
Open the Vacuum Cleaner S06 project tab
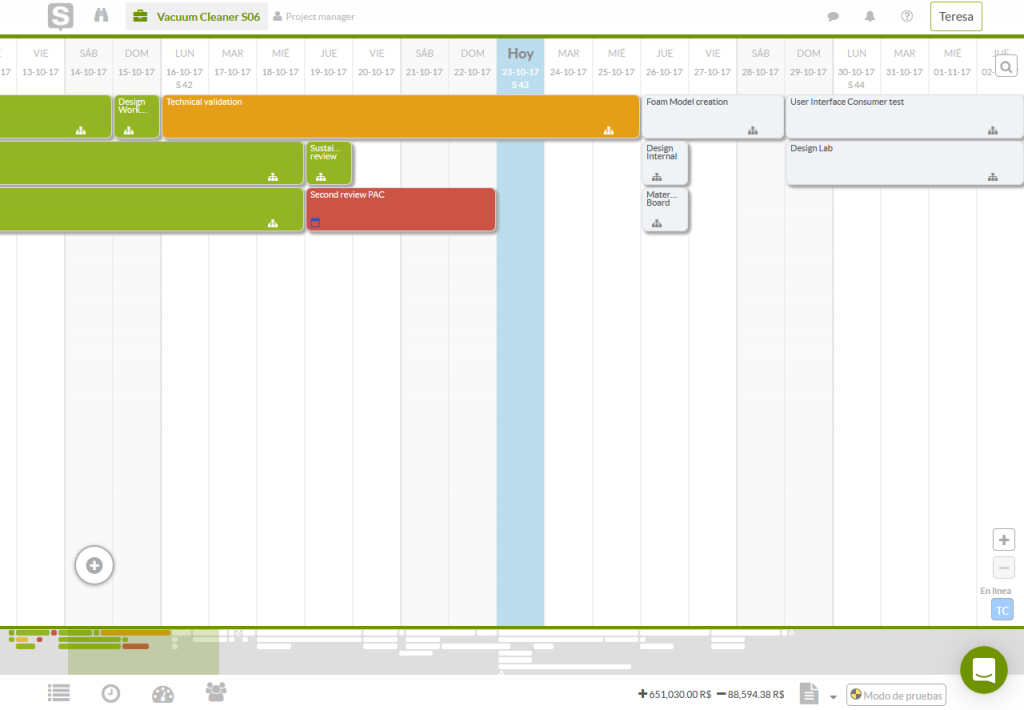coord(197,16)
